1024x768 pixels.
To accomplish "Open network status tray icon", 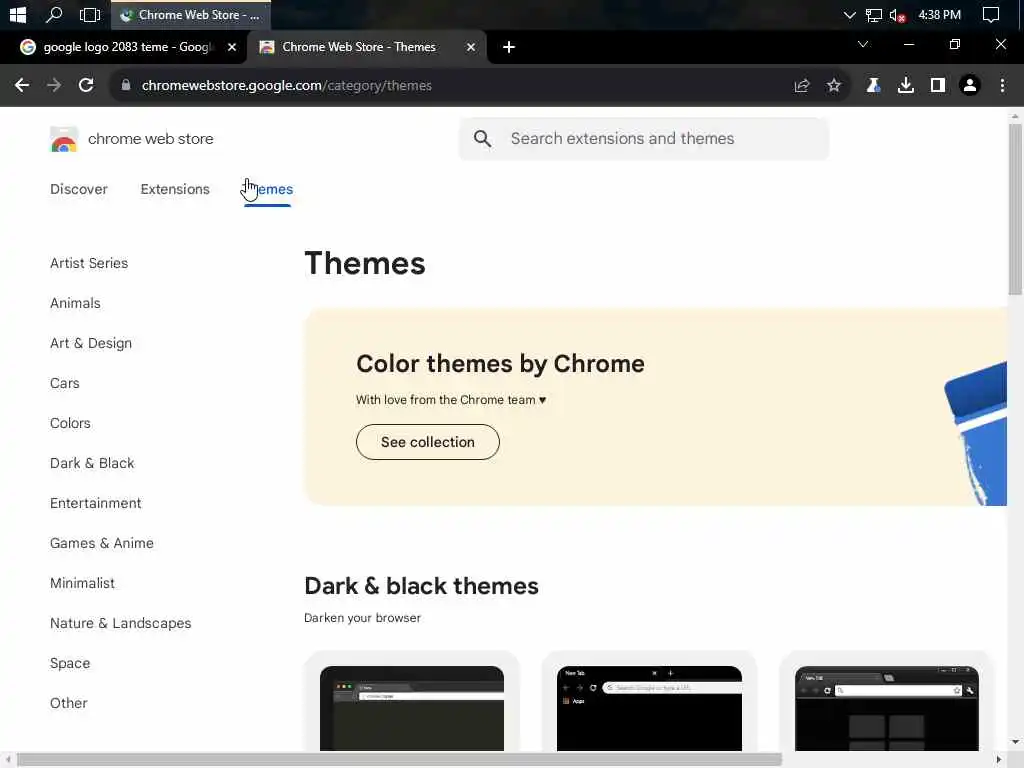I will (873, 14).
